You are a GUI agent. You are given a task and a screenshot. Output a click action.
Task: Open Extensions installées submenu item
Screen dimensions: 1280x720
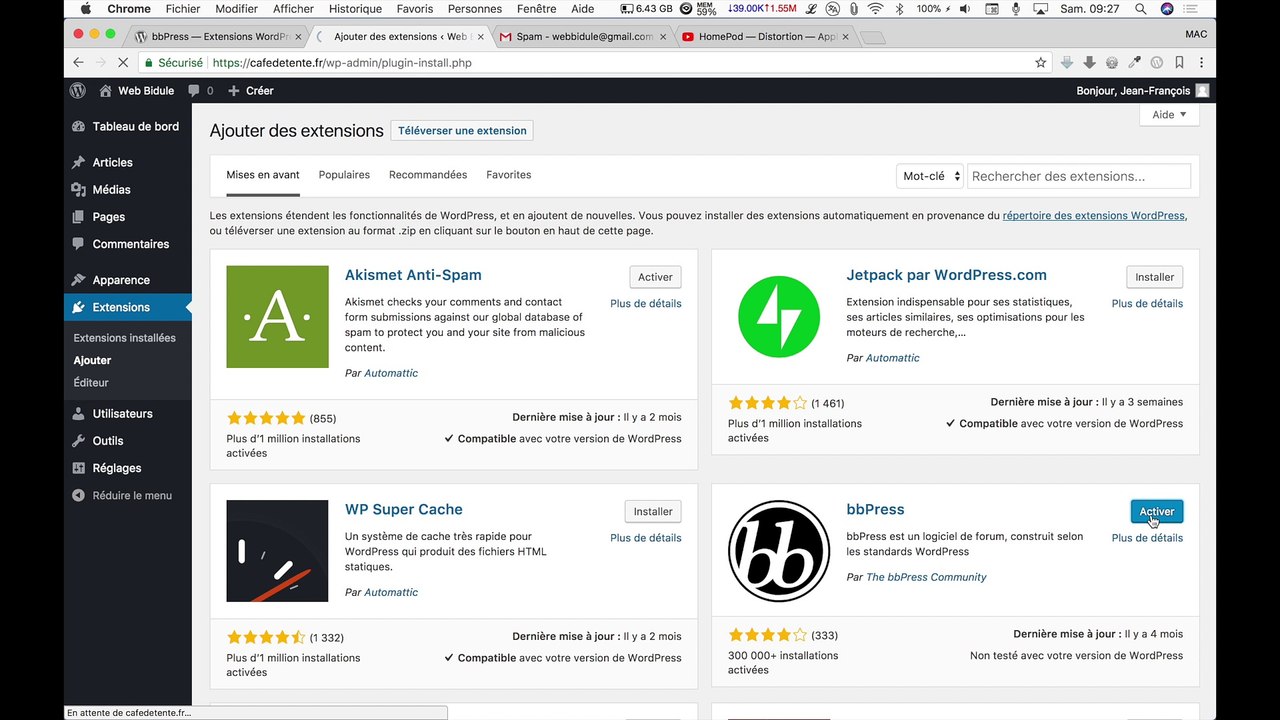tap(125, 338)
